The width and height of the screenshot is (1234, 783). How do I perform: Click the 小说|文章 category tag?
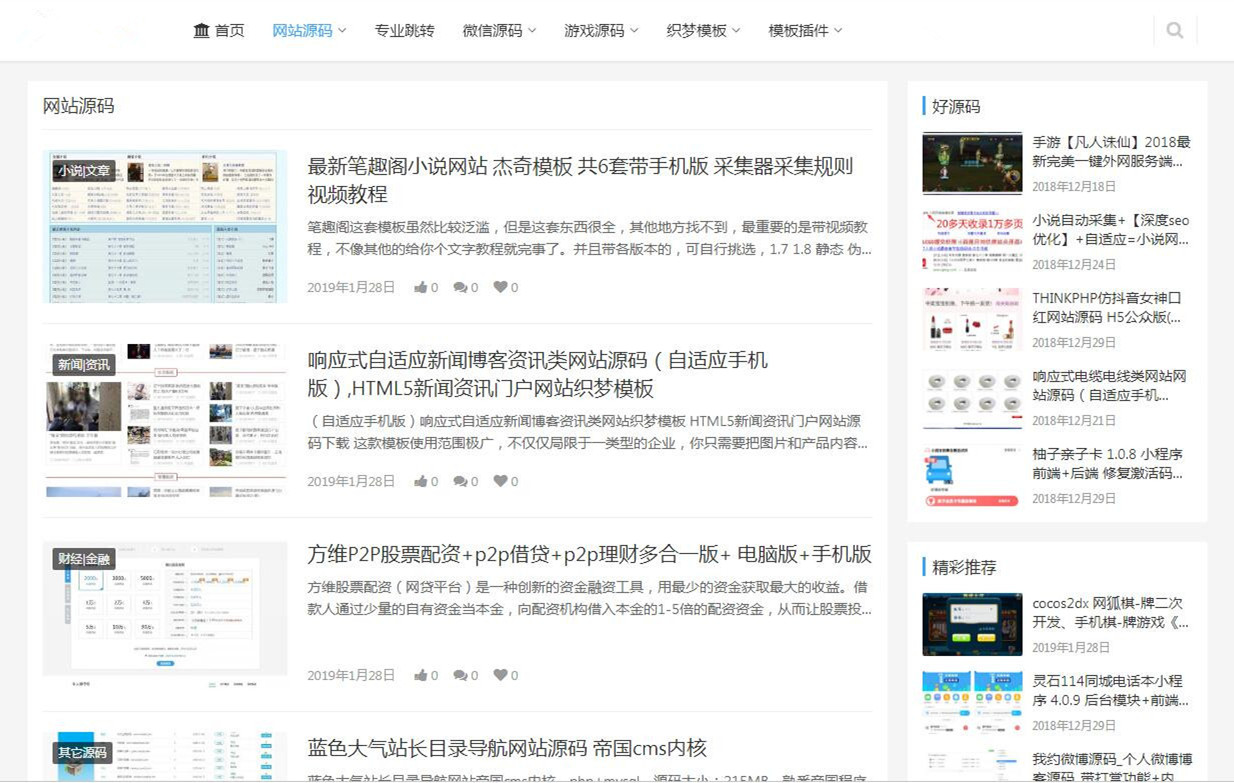(x=84, y=171)
